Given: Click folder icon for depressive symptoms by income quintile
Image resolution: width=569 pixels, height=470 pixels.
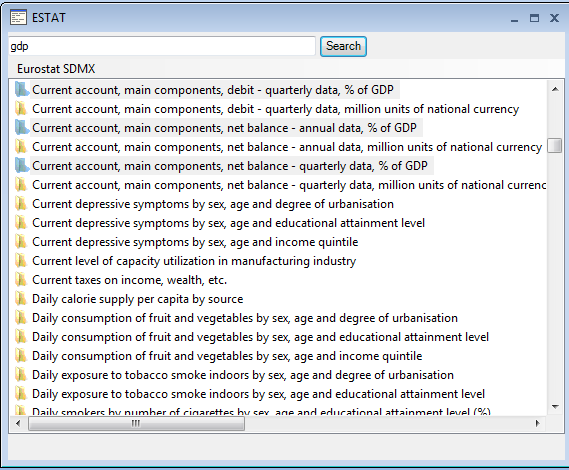Looking at the screenshot, I should coord(21,242).
